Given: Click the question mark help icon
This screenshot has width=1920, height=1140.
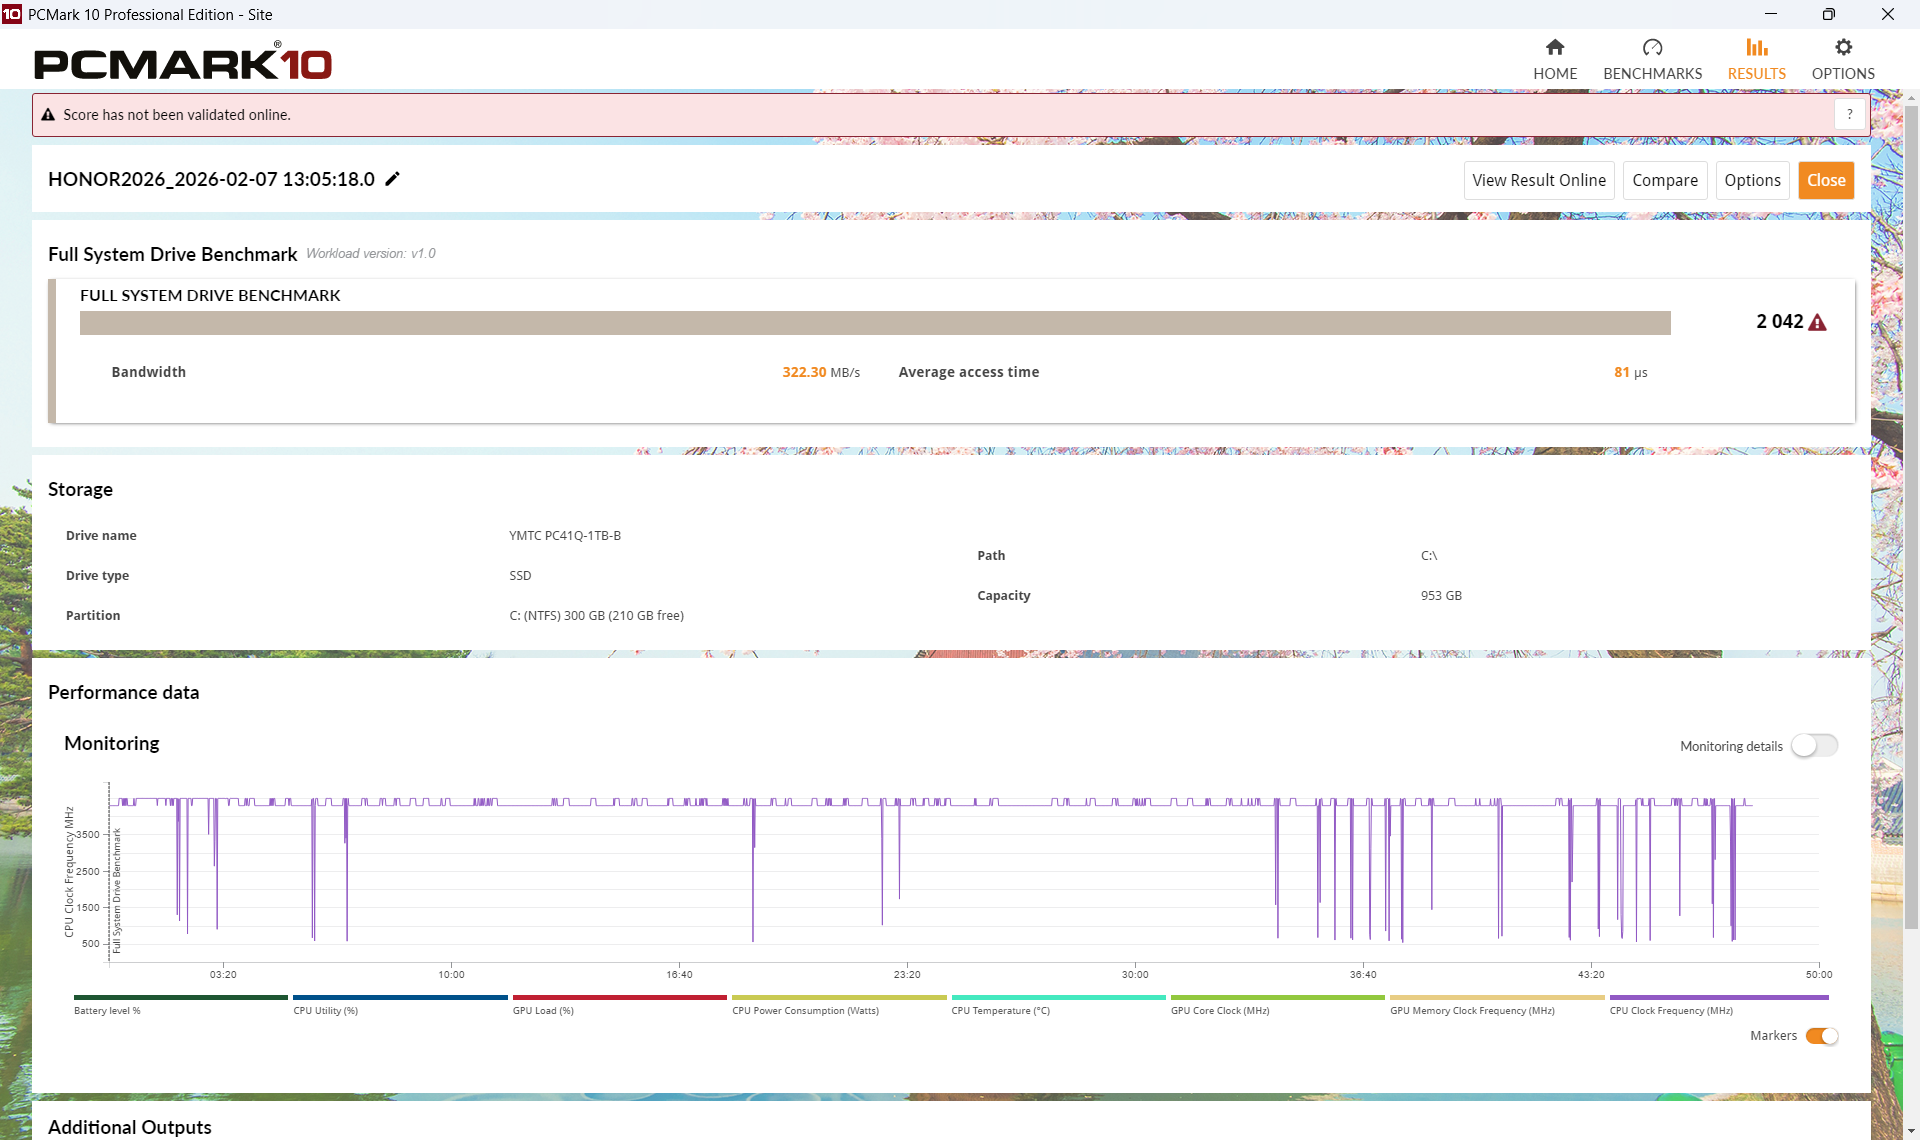Looking at the screenshot, I should [1850, 115].
